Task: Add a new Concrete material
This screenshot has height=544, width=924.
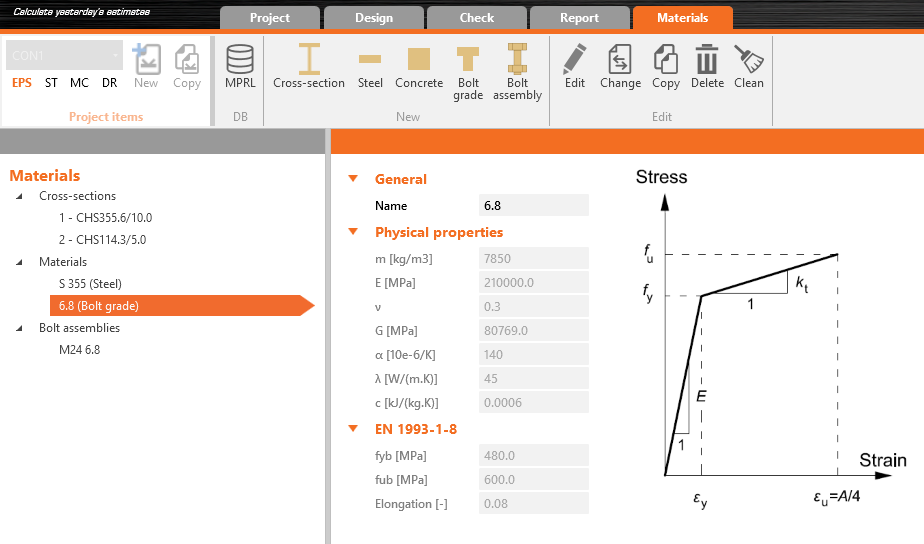Action: (419, 67)
